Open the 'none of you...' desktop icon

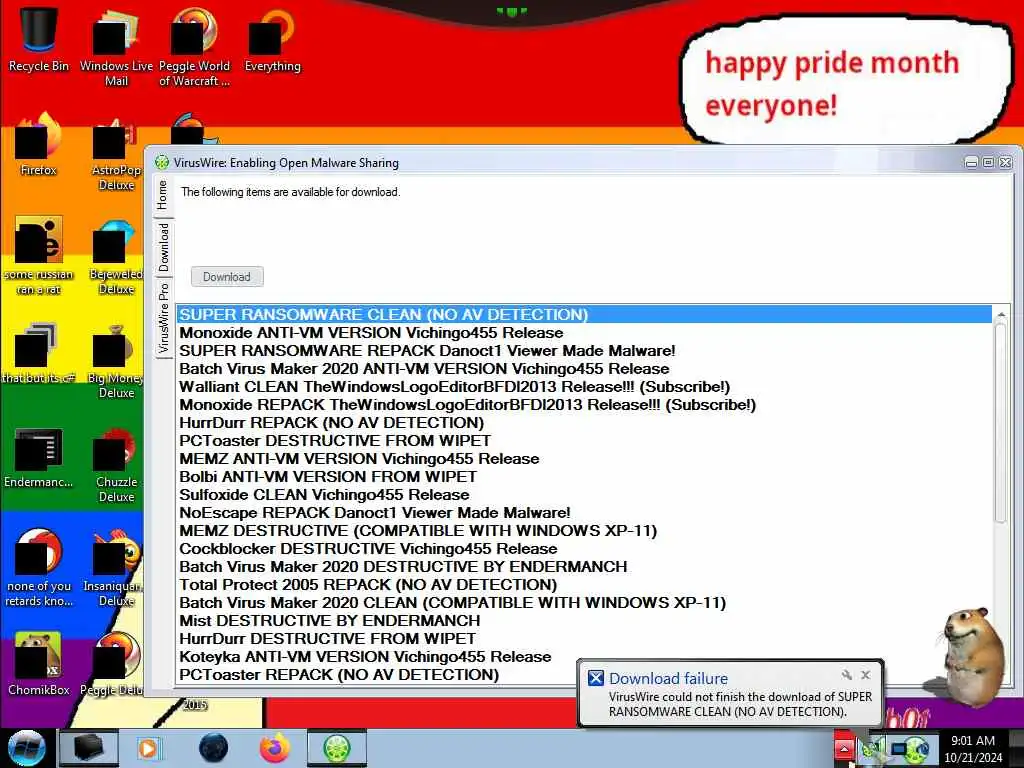pos(39,567)
